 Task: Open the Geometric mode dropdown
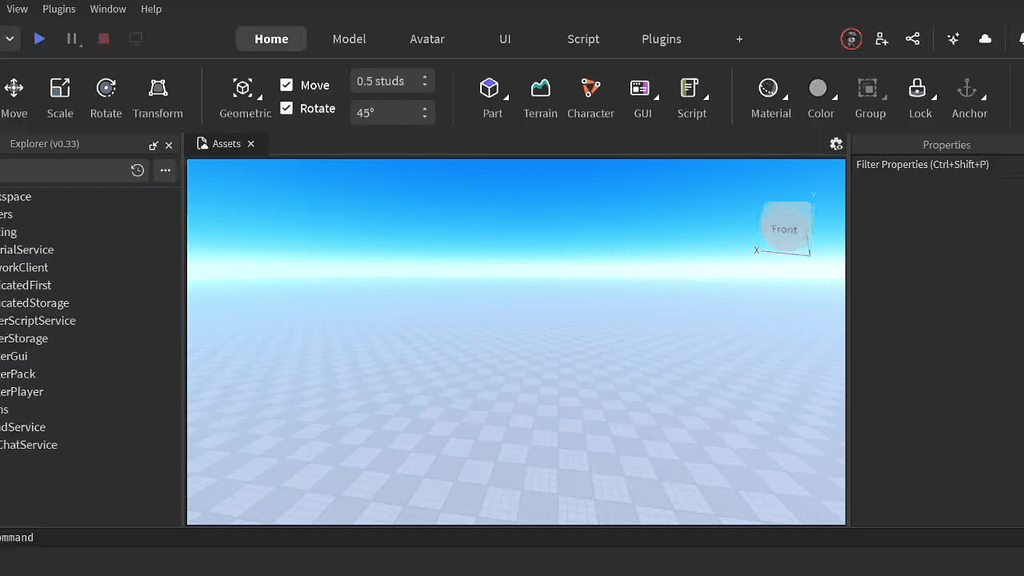pos(244,95)
